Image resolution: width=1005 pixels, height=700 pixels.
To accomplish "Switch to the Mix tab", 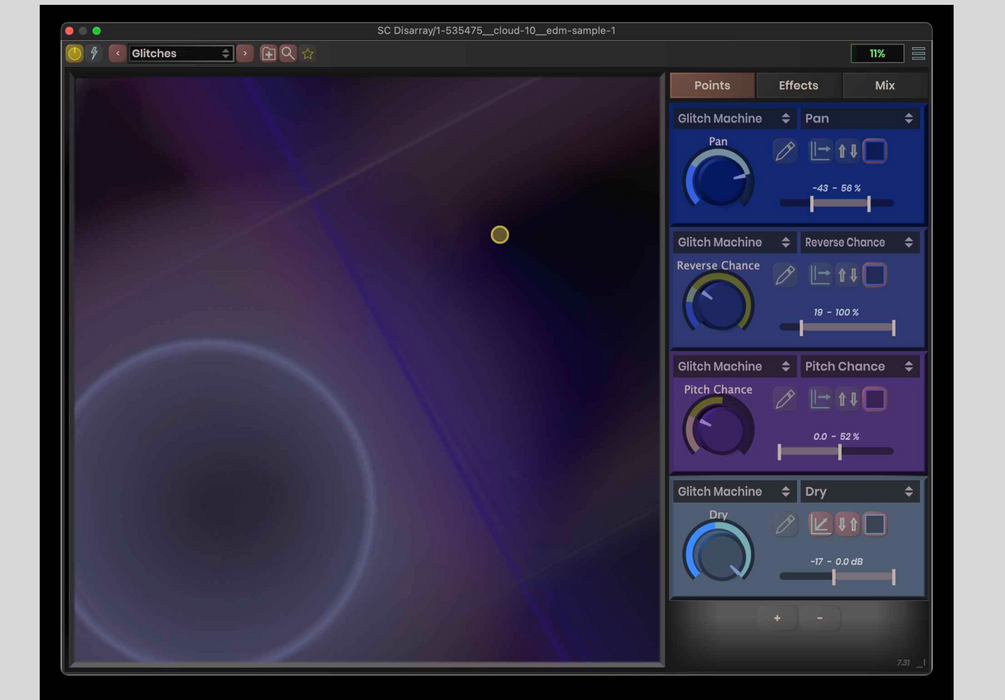I will pyautogui.click(x=885, y=85).
